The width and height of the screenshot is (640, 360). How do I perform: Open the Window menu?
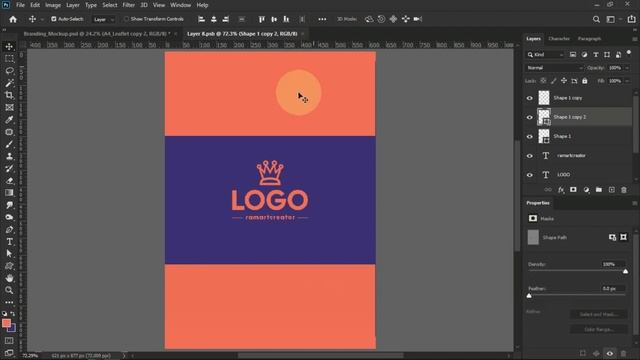coord(180,5)
